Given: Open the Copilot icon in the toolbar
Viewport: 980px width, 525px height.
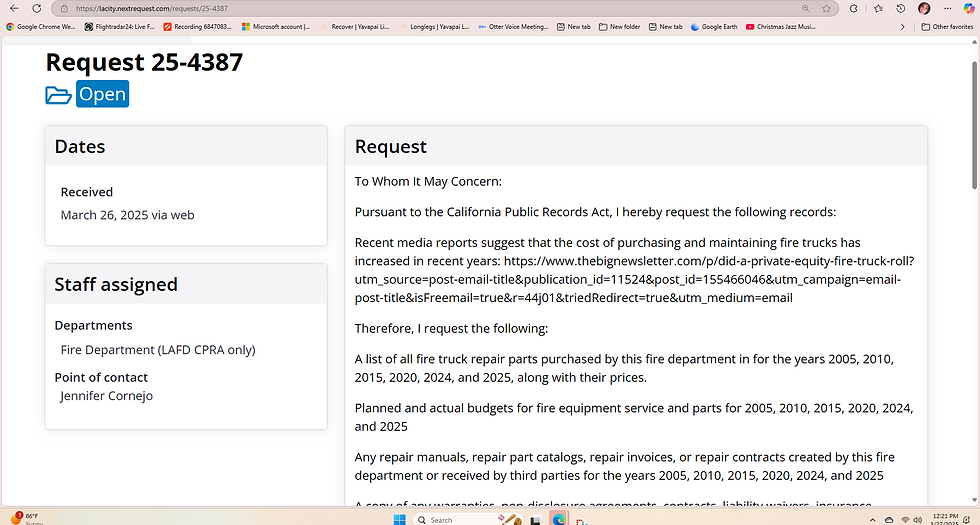Looking at the screenshot, I should pos(969,9).
